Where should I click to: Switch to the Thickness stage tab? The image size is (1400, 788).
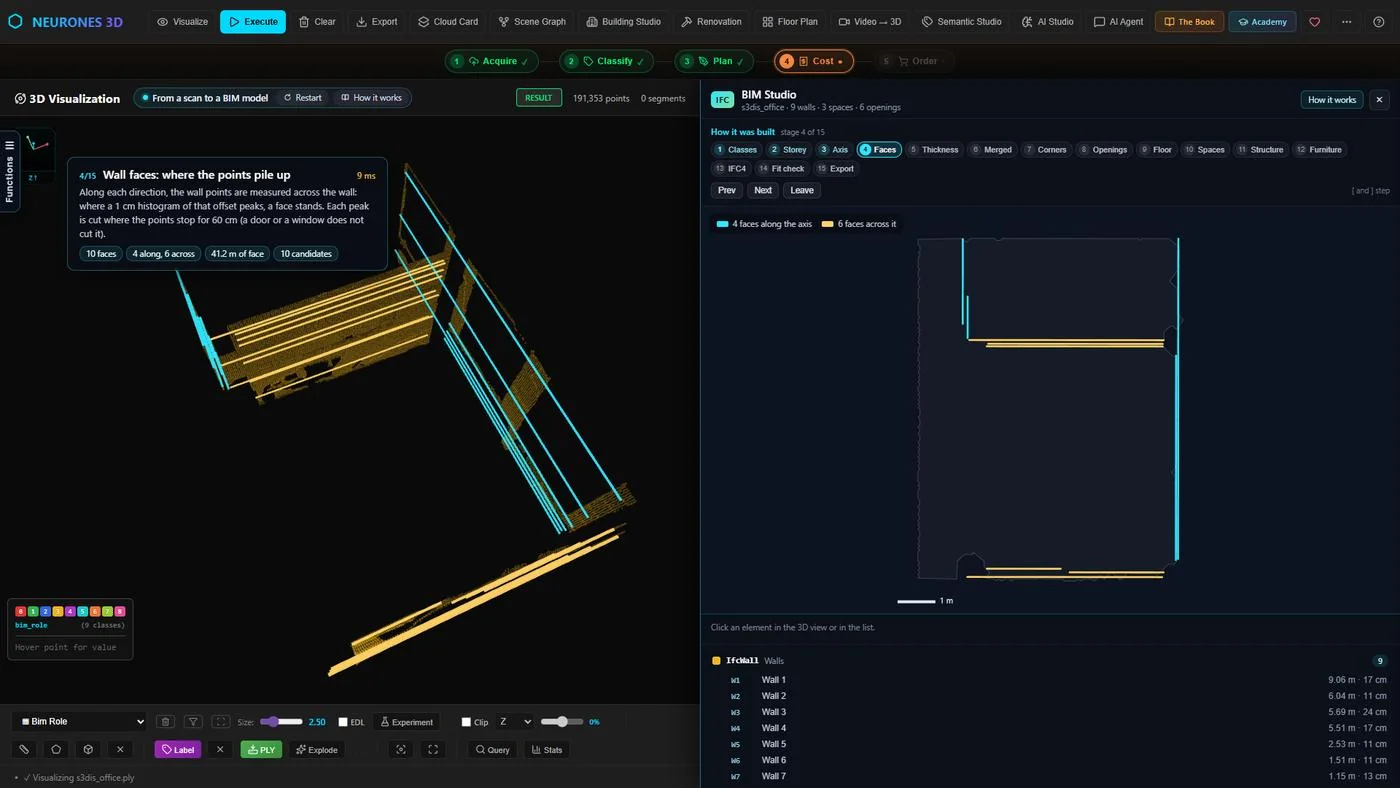pyautogui.click(x=933, y=150)
